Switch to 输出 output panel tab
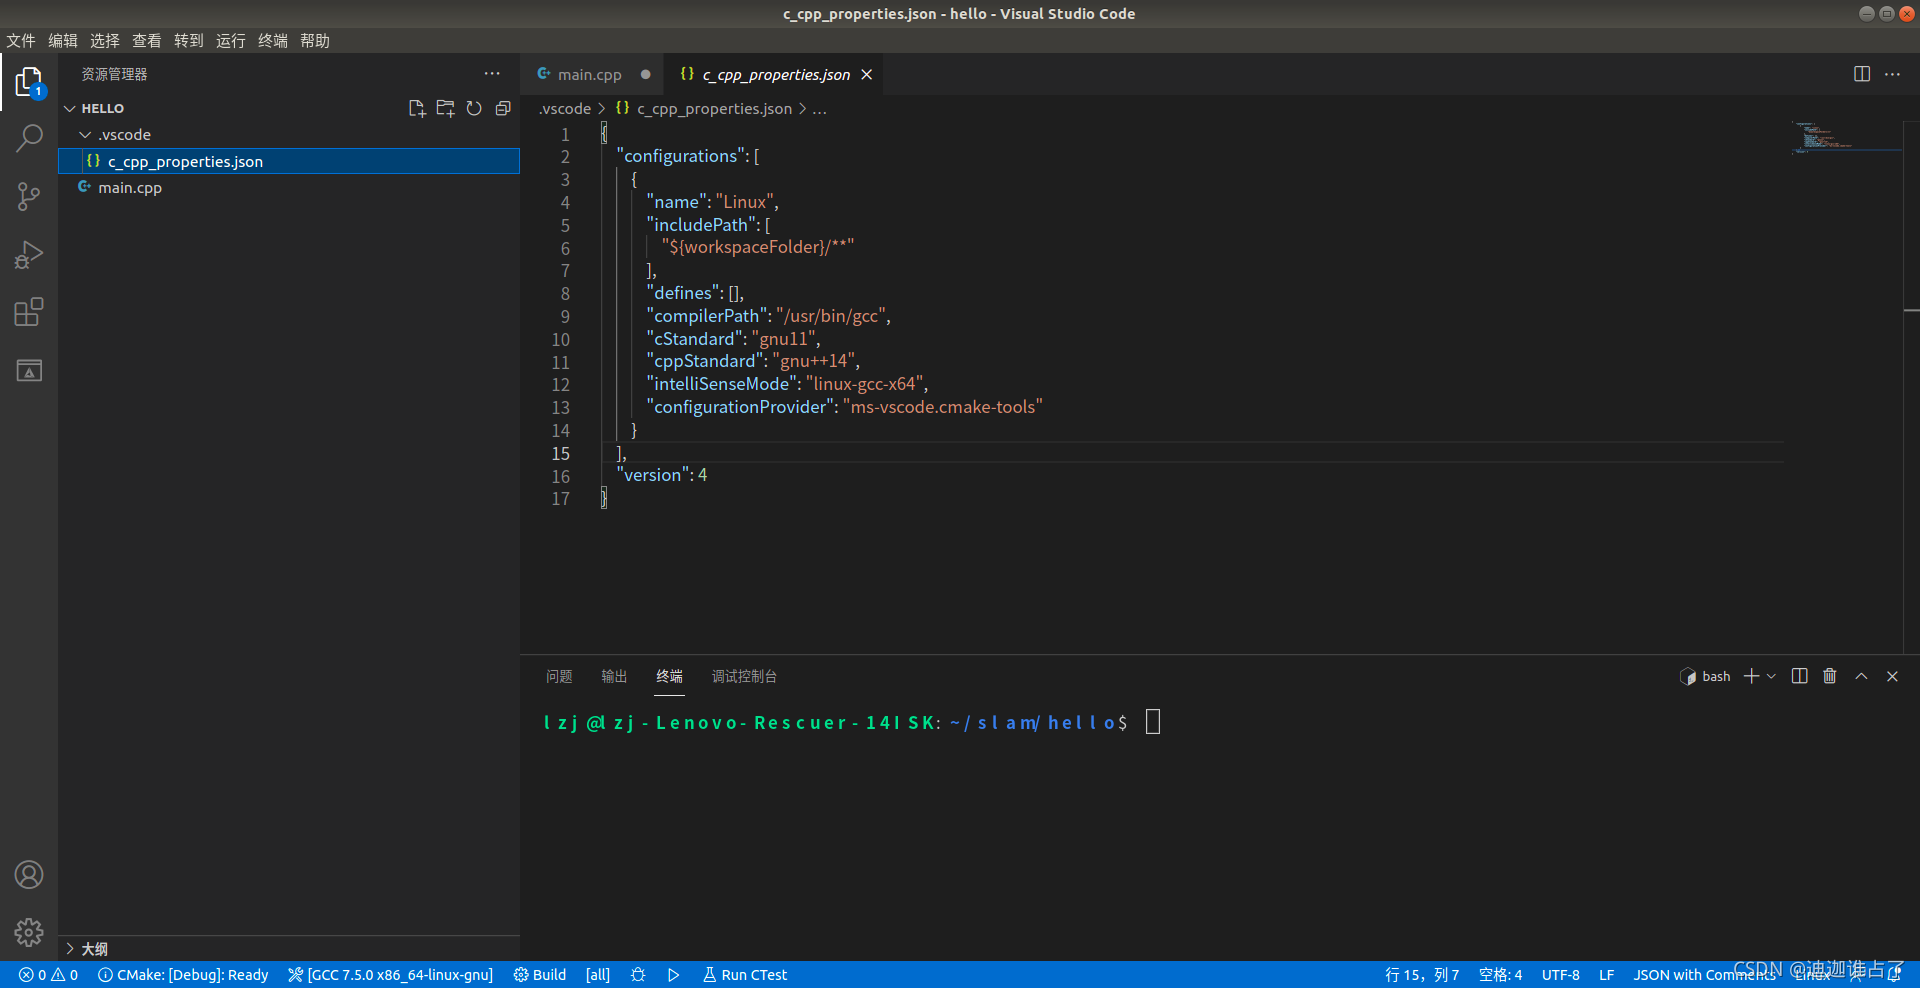1920x988 pixels. 614,676
